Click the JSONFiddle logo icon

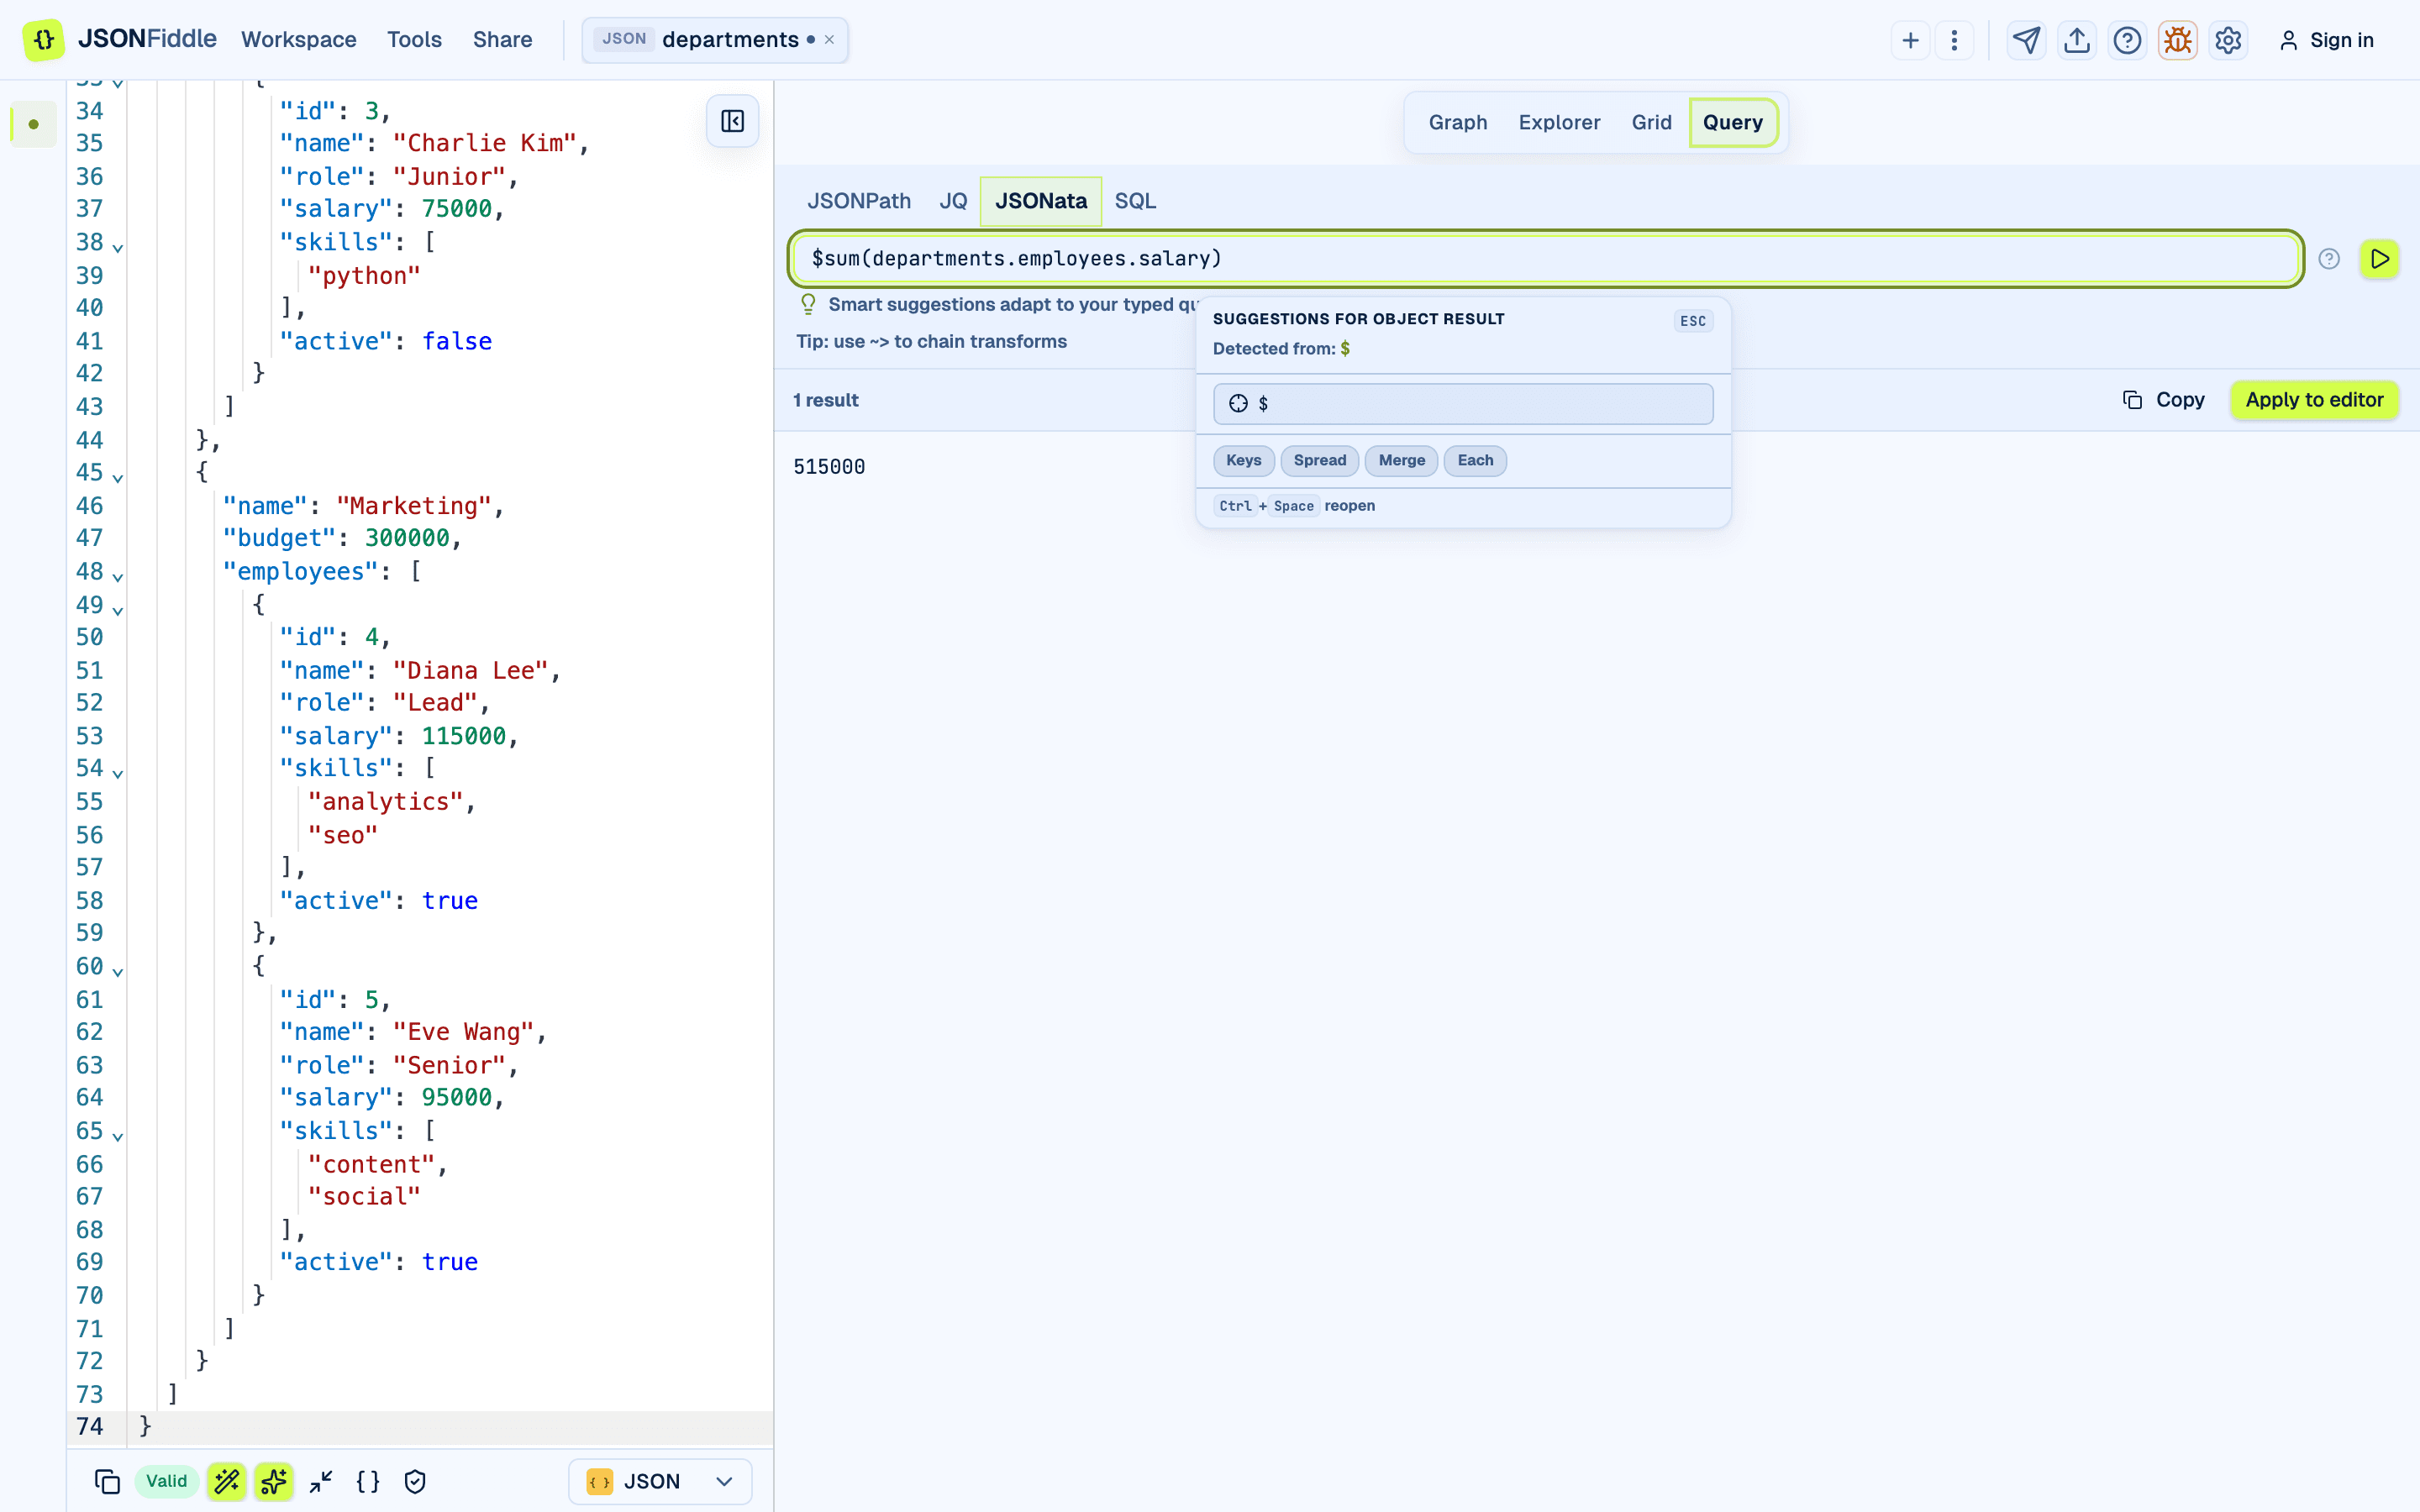point(43,40)
